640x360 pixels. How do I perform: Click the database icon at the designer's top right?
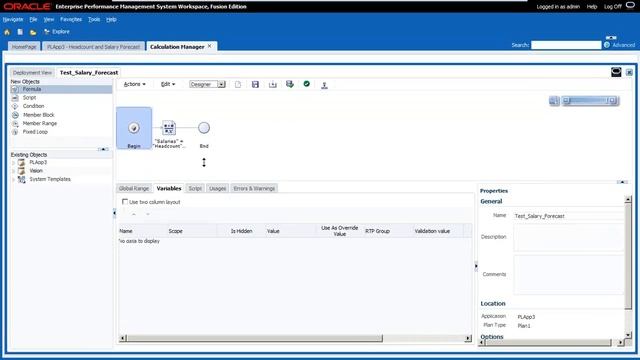(616, 72)
